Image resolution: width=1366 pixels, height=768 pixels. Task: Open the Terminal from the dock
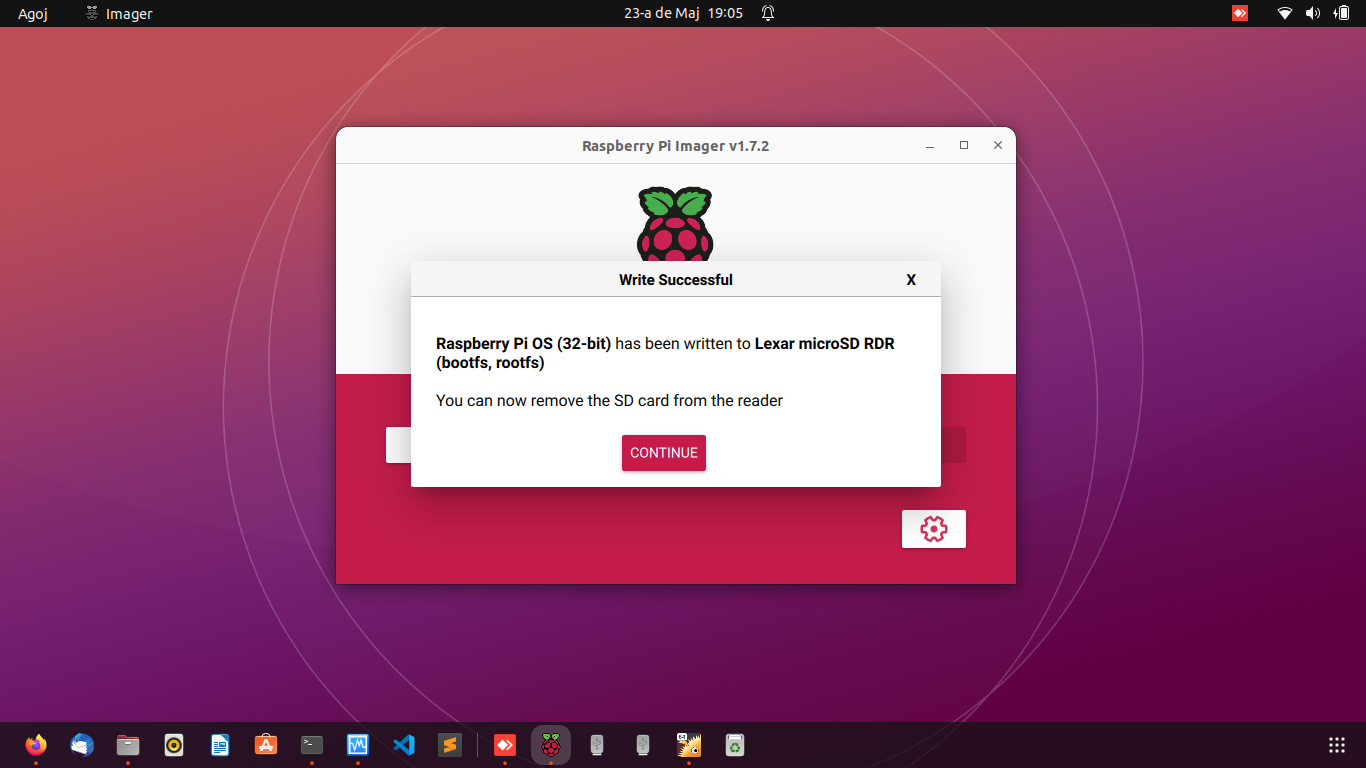(x=312, y=745)
